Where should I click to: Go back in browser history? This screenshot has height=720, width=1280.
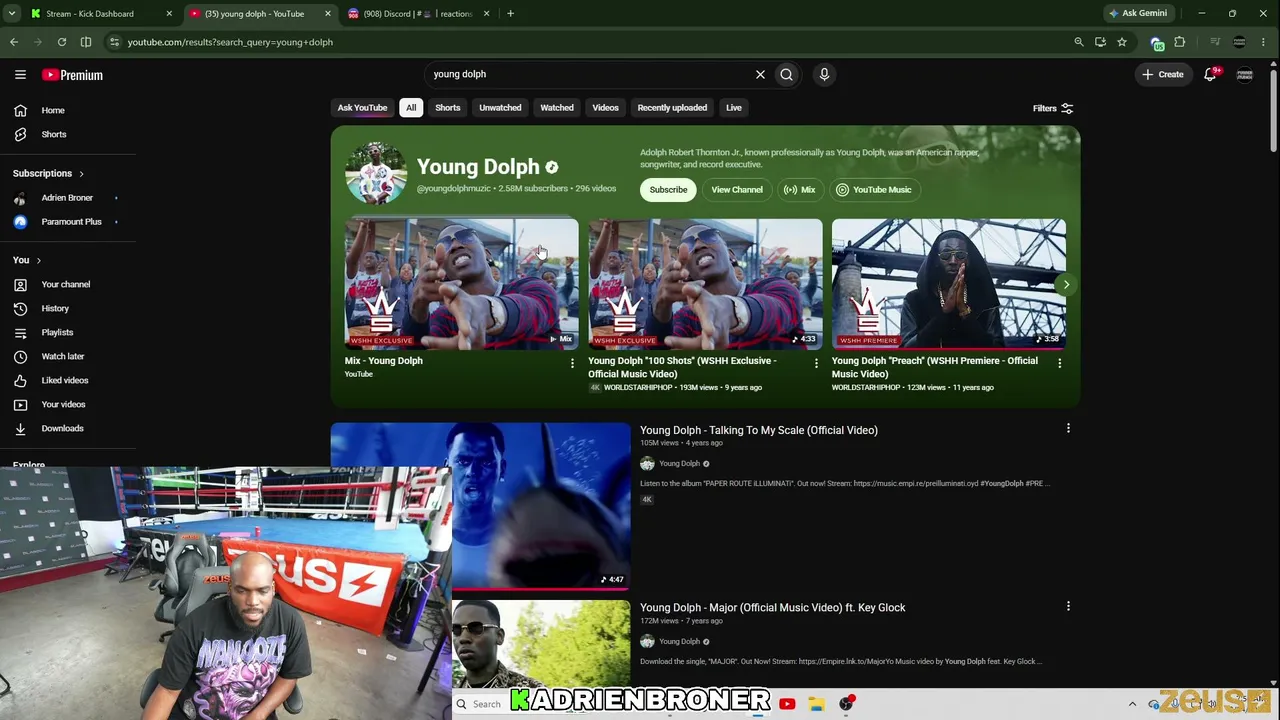pyautogui.click(x=14, y=42)
